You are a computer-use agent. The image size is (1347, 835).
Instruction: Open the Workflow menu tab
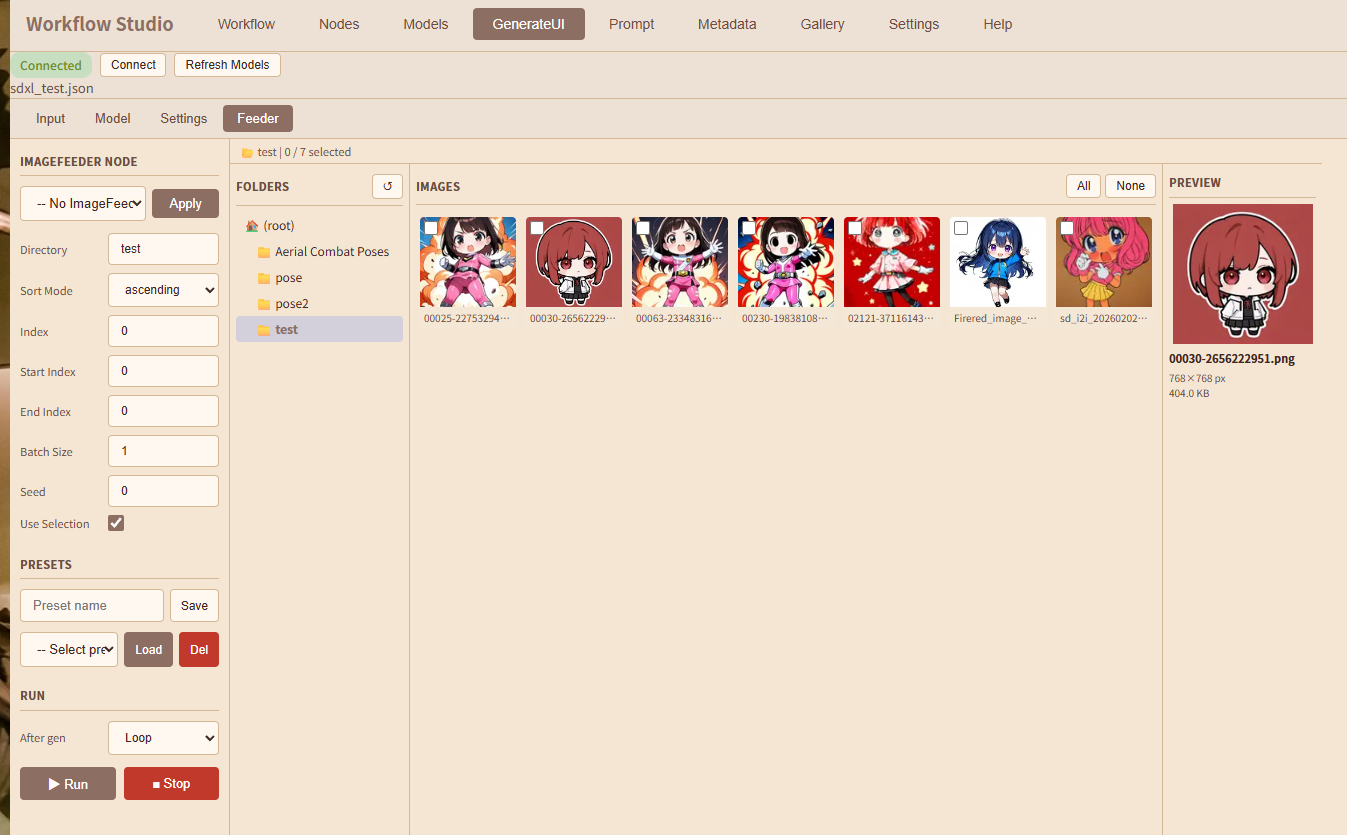click(246, 24)
